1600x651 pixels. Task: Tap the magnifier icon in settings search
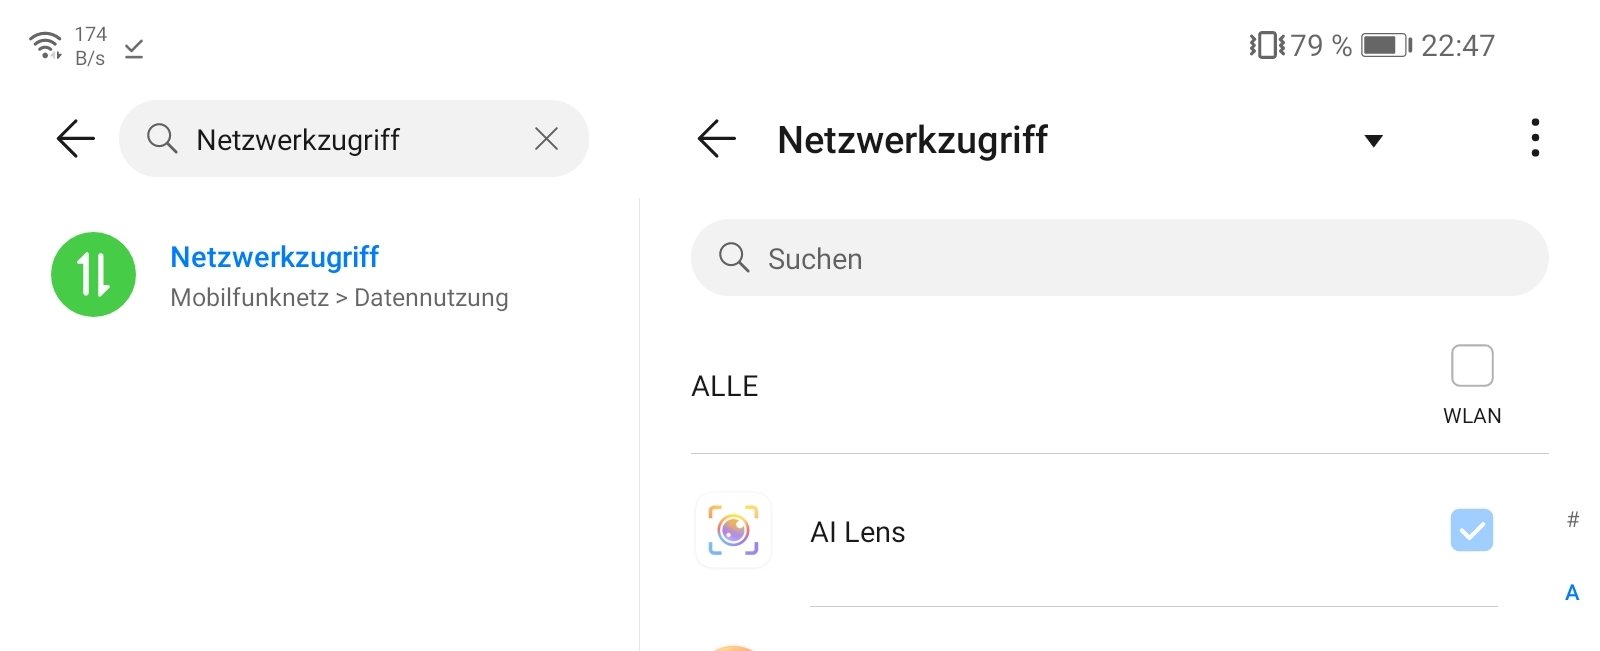click(162, 139)
